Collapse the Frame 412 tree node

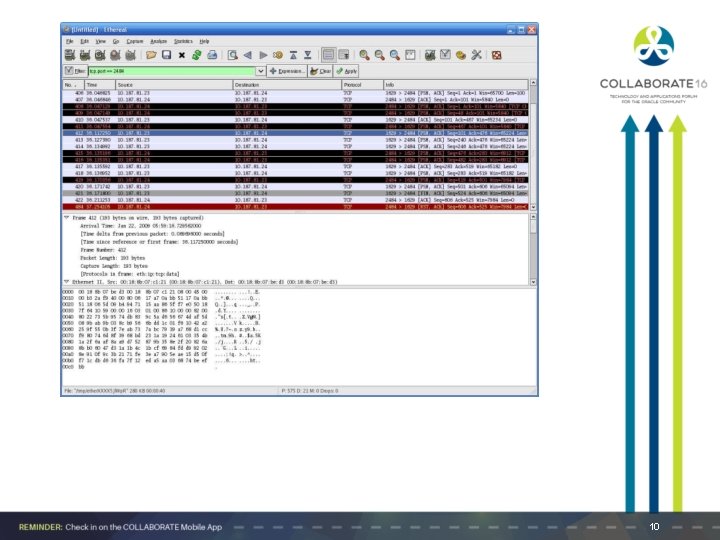[67, 218]
